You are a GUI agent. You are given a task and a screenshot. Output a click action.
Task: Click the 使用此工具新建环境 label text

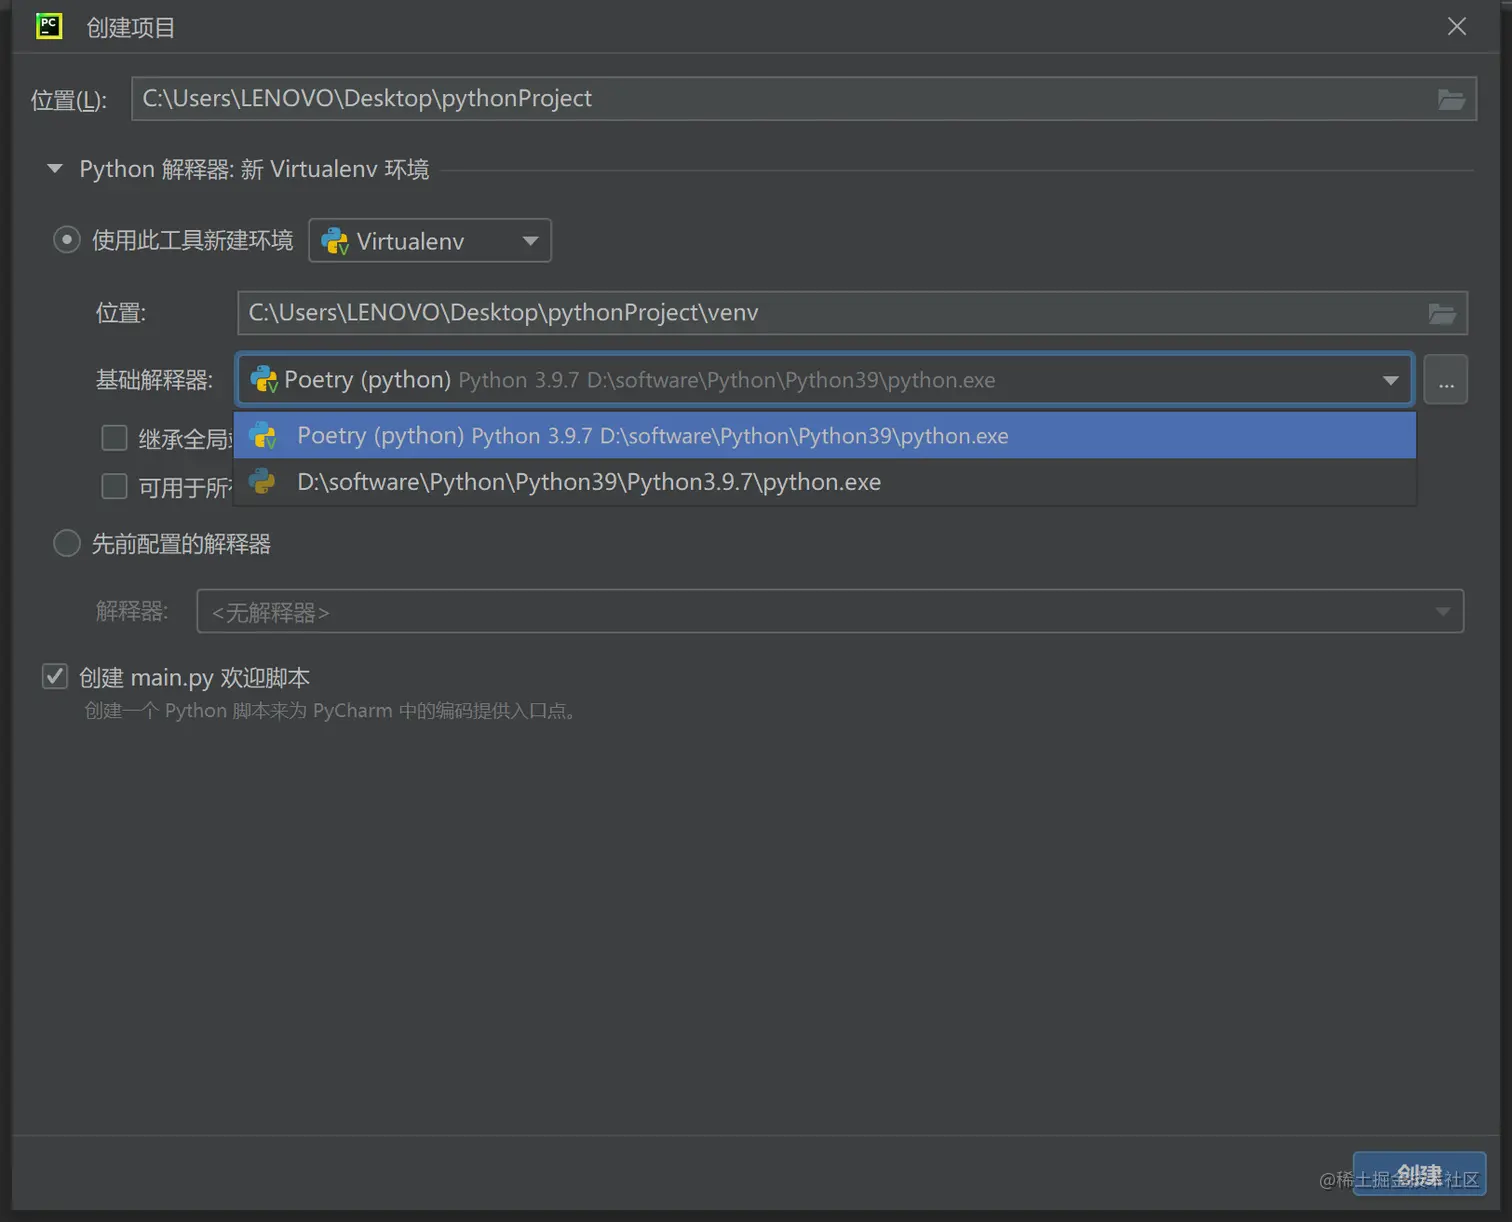click(x=193, y=241)
